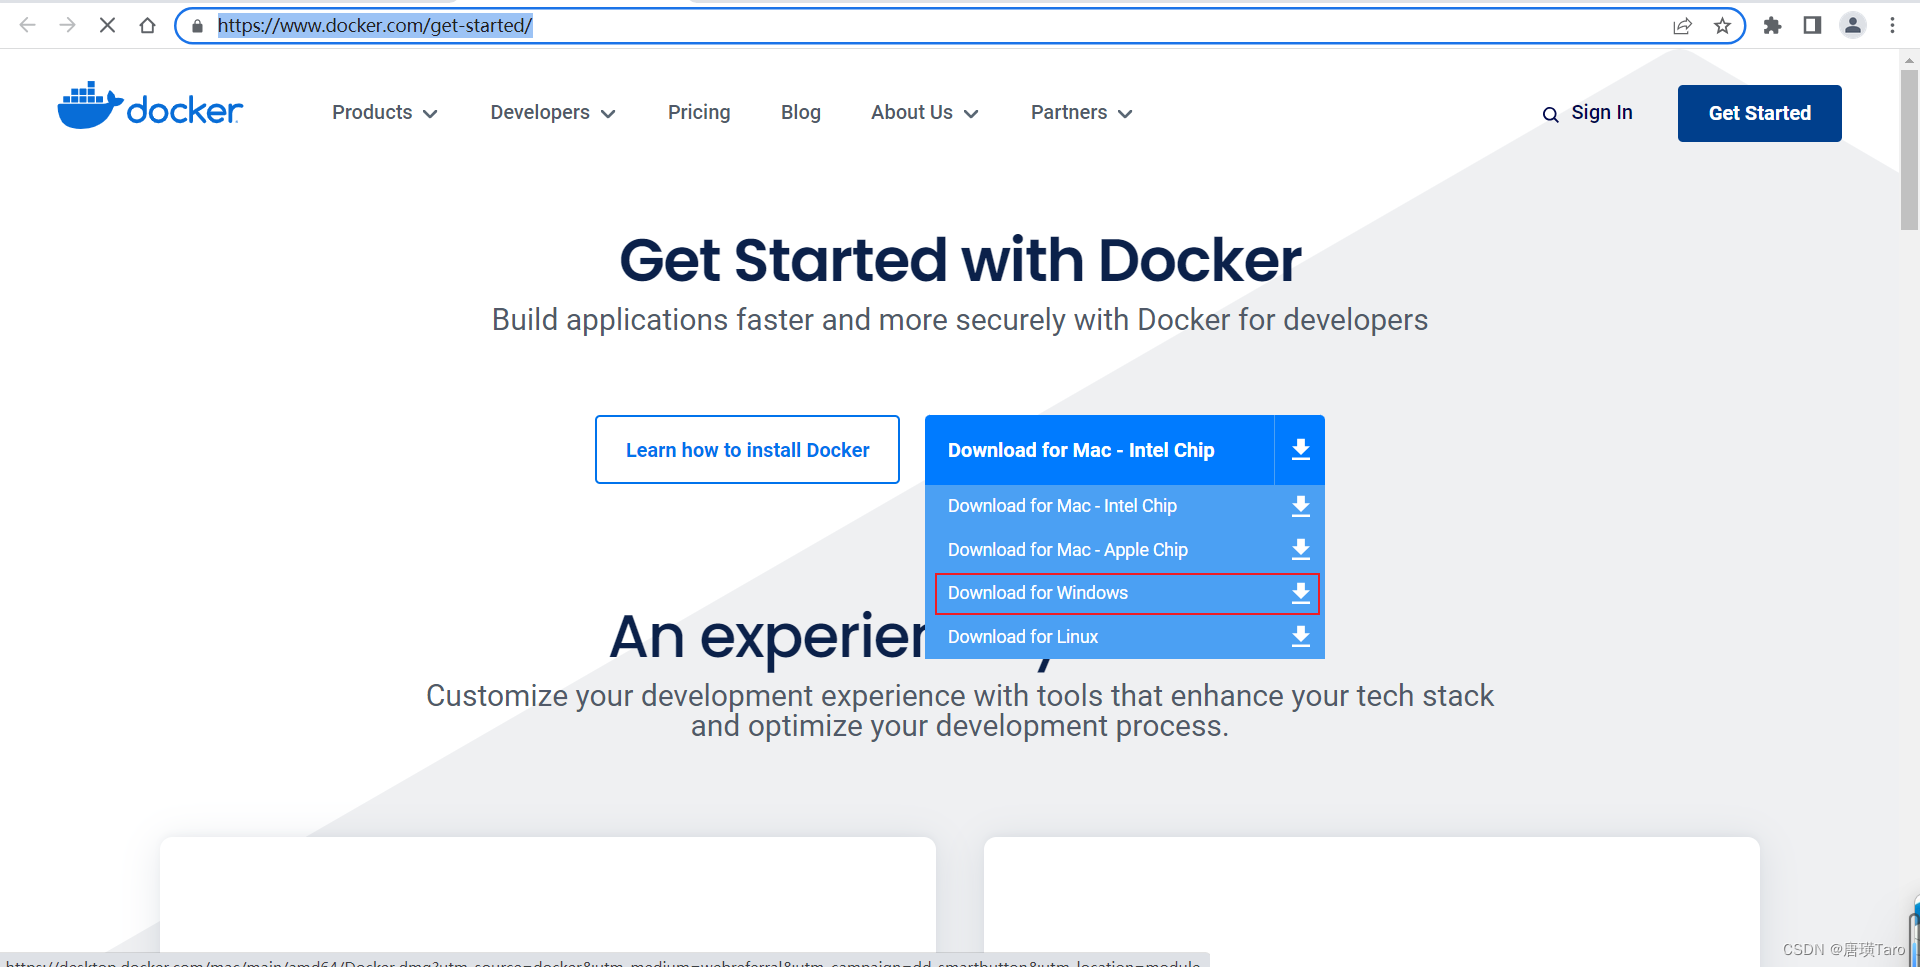Click the page vertical scrollbar thumb

pyautogui.click(x=1909, y=150)
